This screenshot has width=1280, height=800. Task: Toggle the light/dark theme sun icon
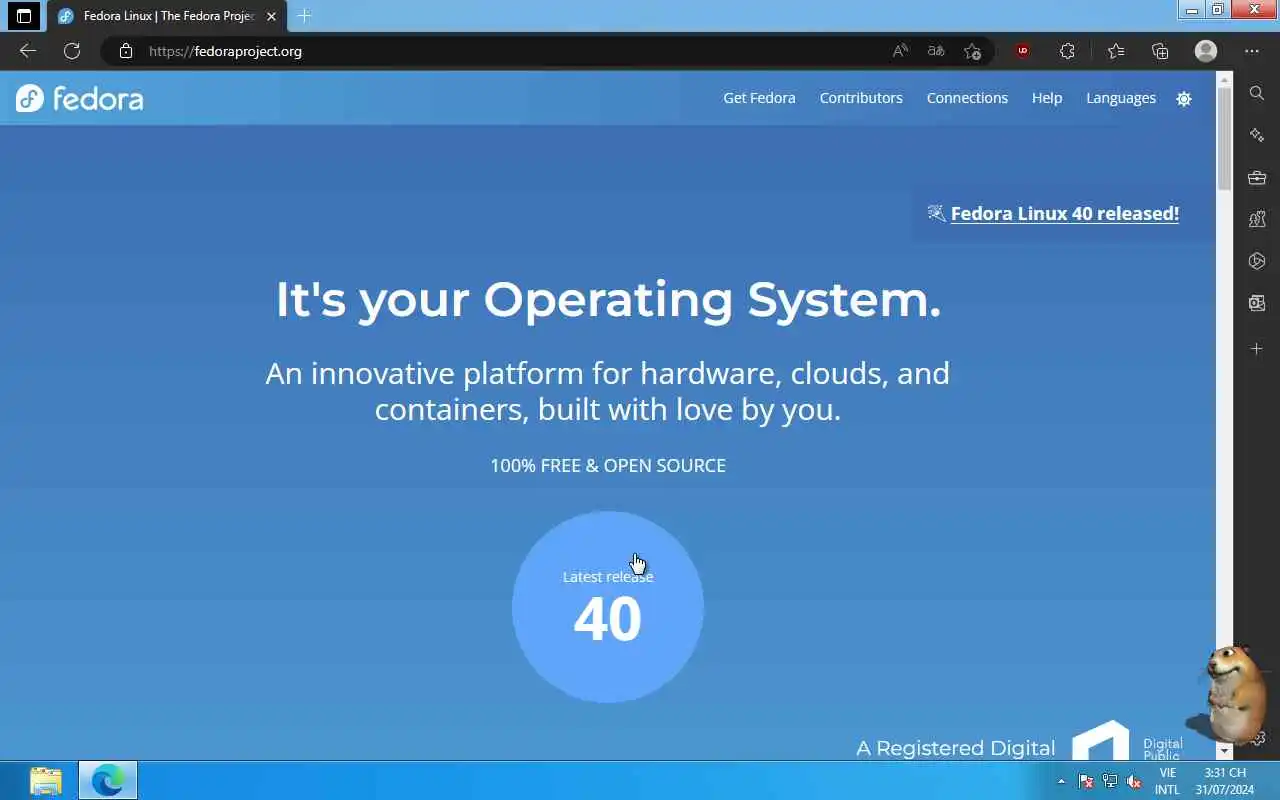pyautogui.click(x=1184, y=99)
